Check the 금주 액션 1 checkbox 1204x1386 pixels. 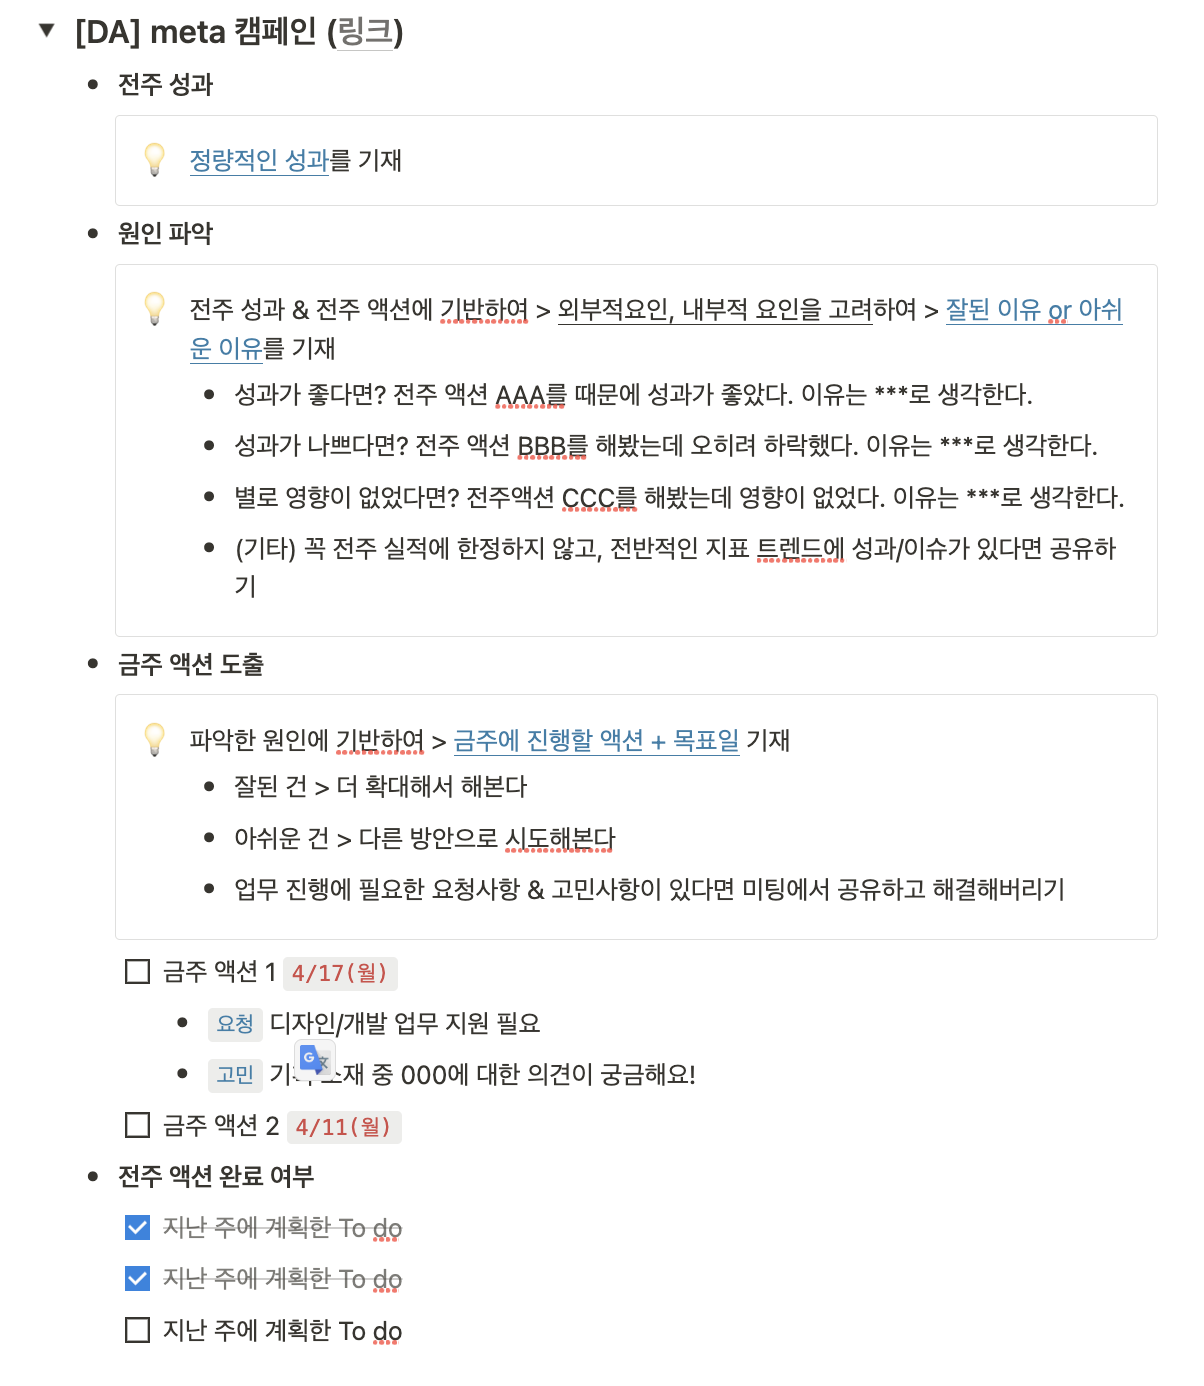(x=138, y=972)
